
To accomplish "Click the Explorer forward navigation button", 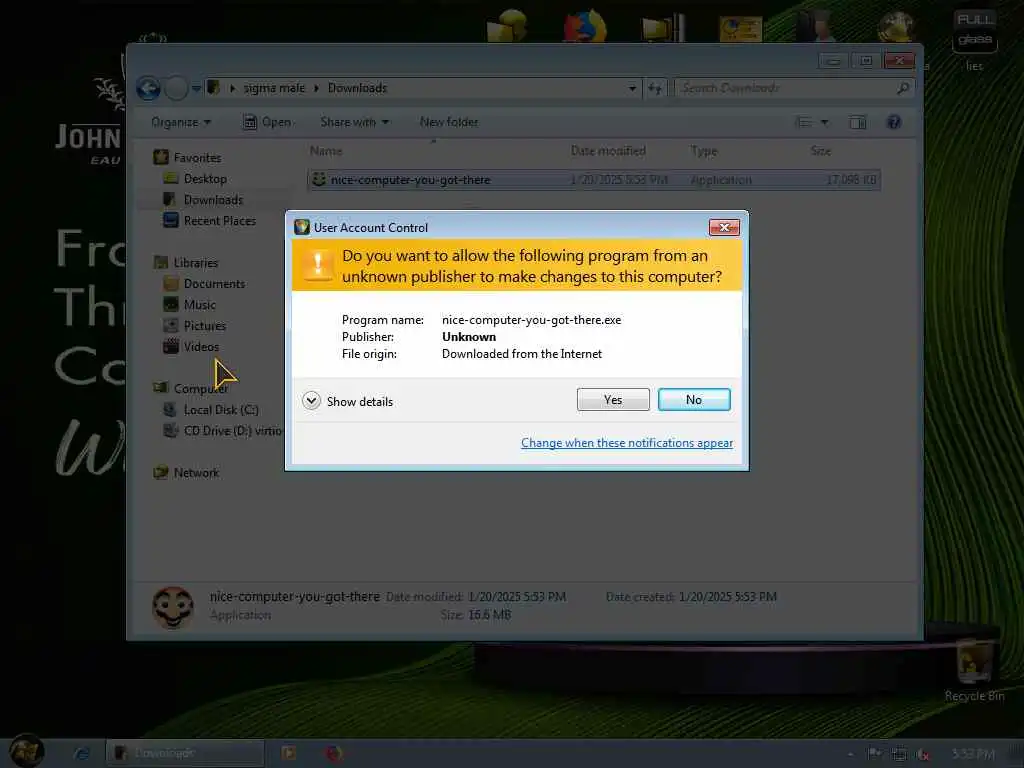I will point(176,88).
